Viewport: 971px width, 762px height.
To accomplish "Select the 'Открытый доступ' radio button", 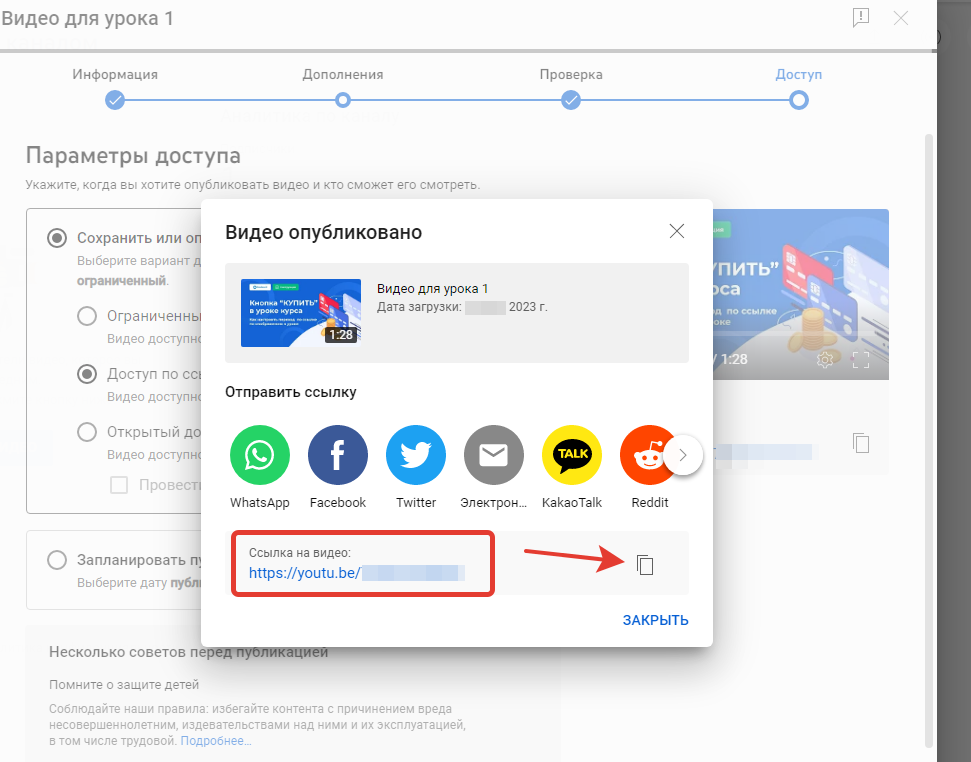I will (87, 431).
